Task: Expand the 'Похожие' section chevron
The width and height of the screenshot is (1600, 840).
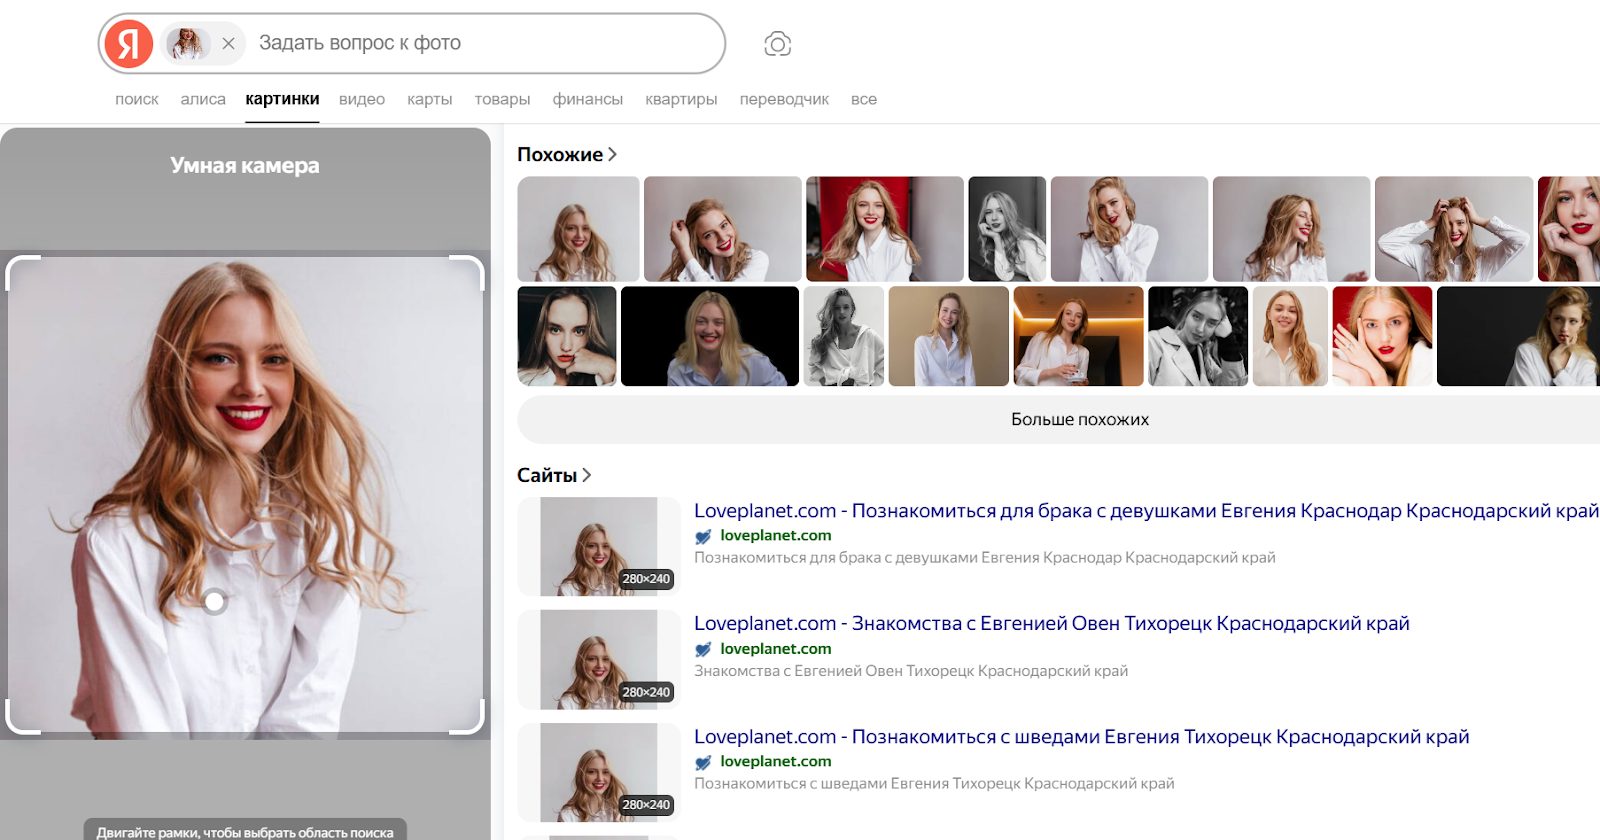Action: [612, 154]
